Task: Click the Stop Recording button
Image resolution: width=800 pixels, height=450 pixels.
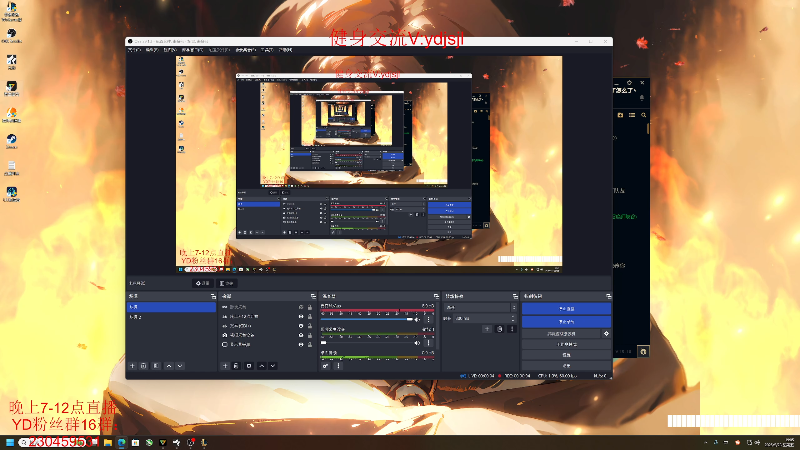Action: pyautogui.click(x=566, y=321)
